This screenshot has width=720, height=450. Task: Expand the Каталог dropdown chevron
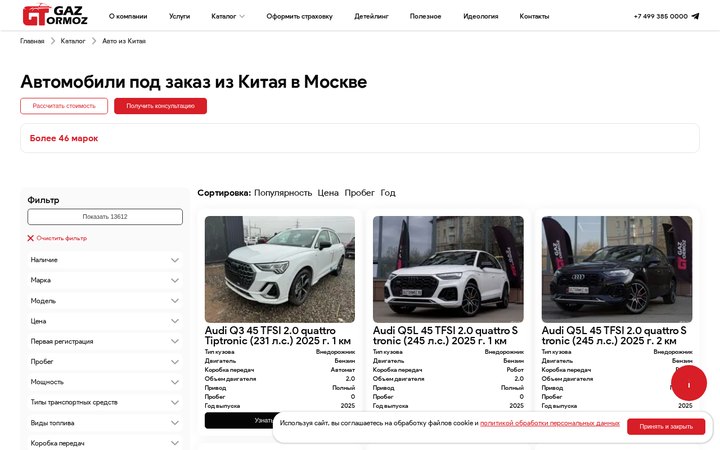(x=242, y=17)
